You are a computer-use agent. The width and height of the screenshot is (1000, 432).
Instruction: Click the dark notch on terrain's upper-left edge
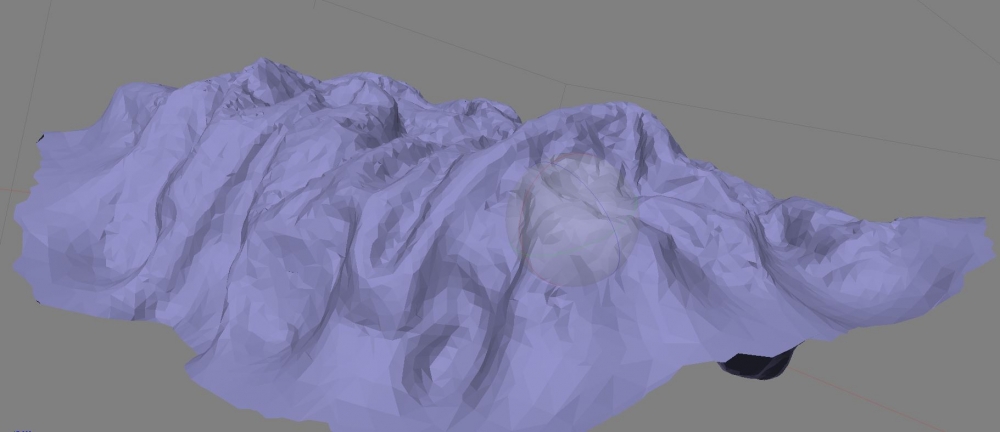41,137
